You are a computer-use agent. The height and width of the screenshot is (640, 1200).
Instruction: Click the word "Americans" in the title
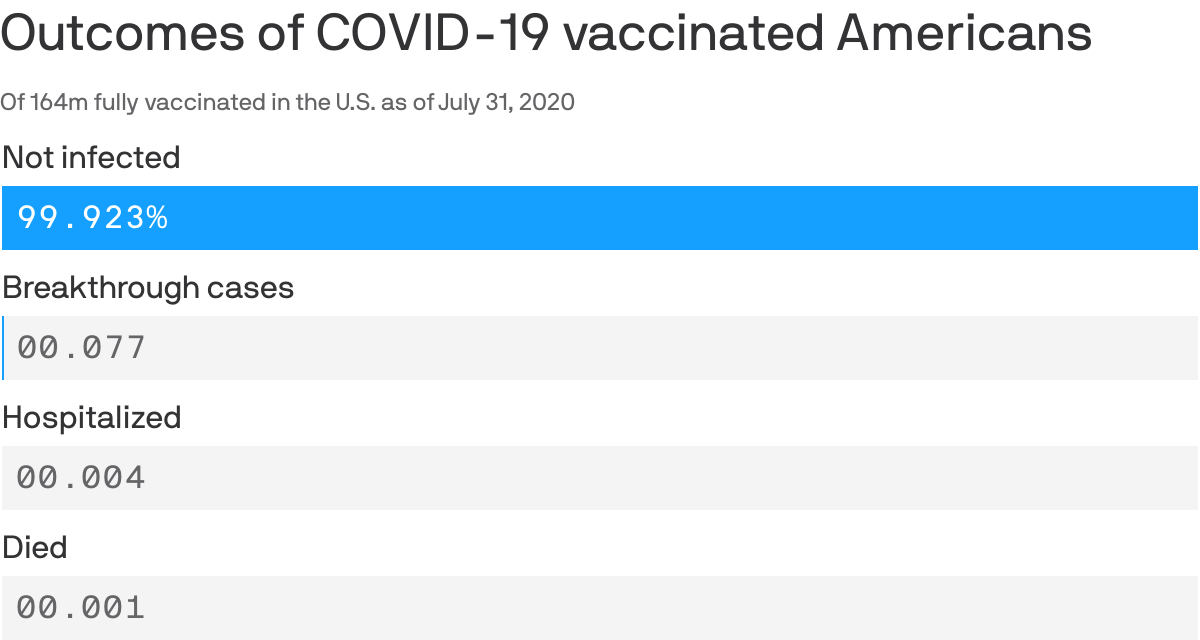pos(964,34)
